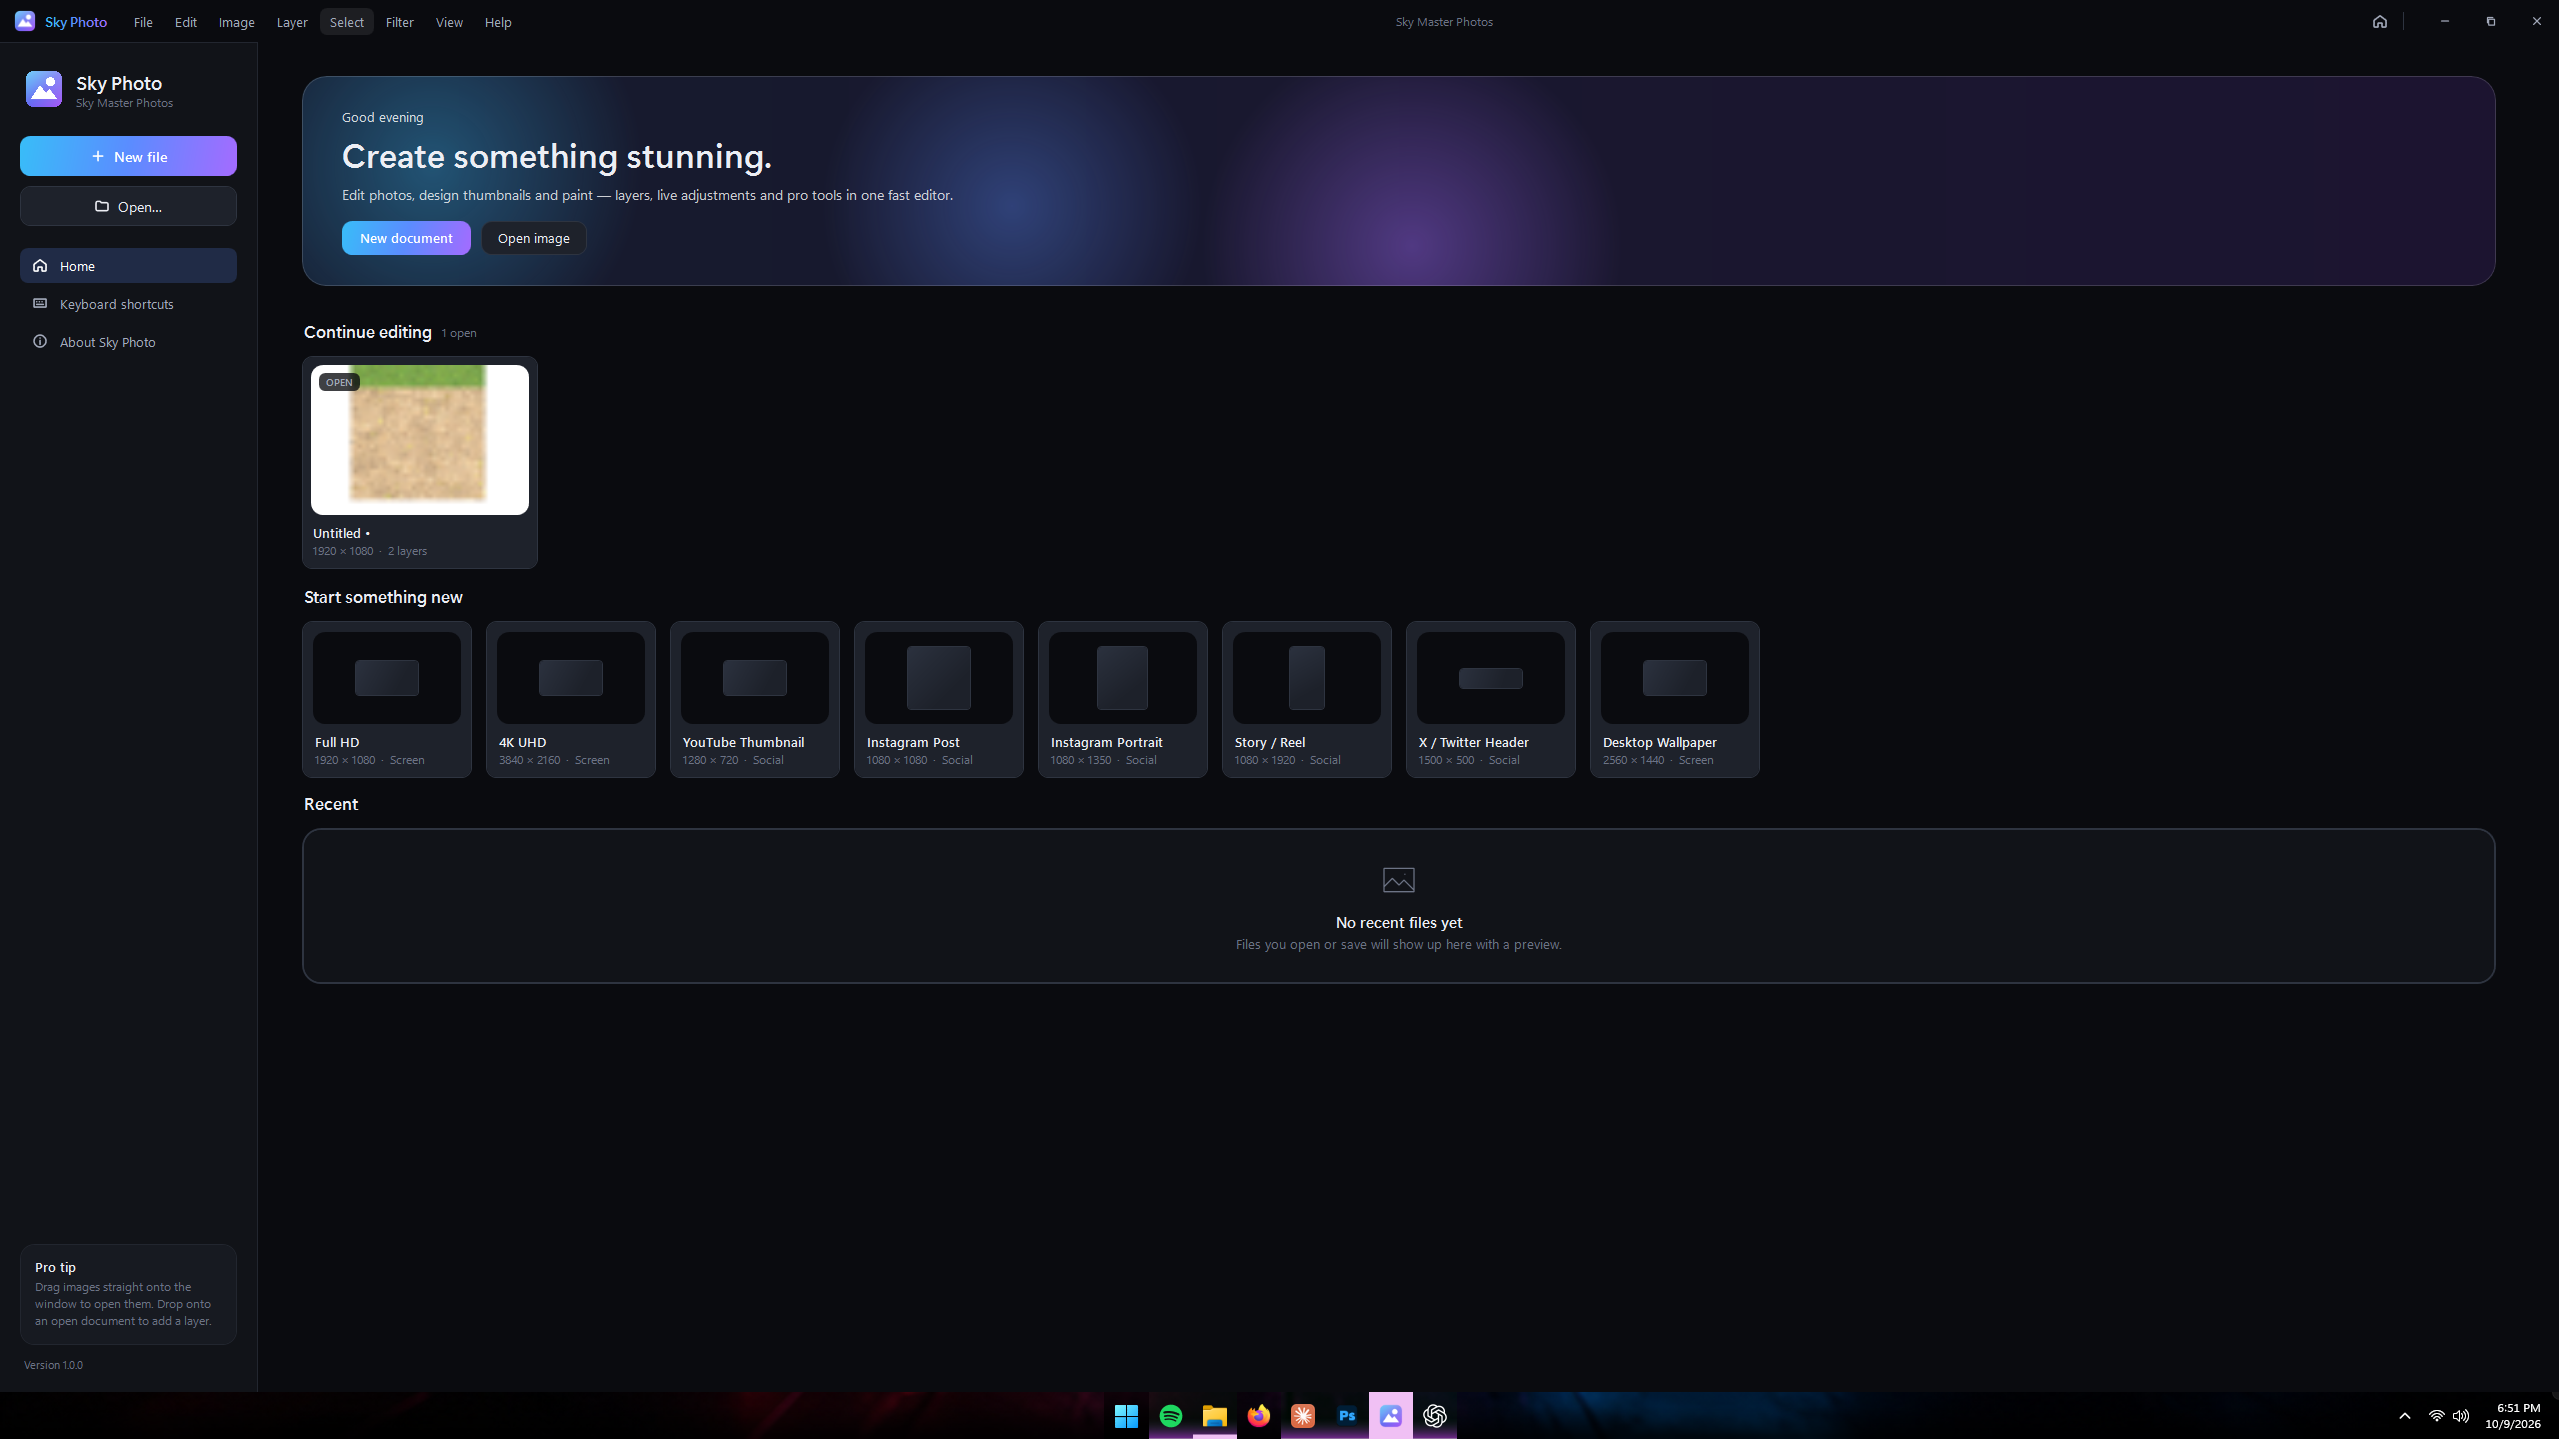
Task: Choose the X / Twitter Header preset
Action: pos(1491,699)
